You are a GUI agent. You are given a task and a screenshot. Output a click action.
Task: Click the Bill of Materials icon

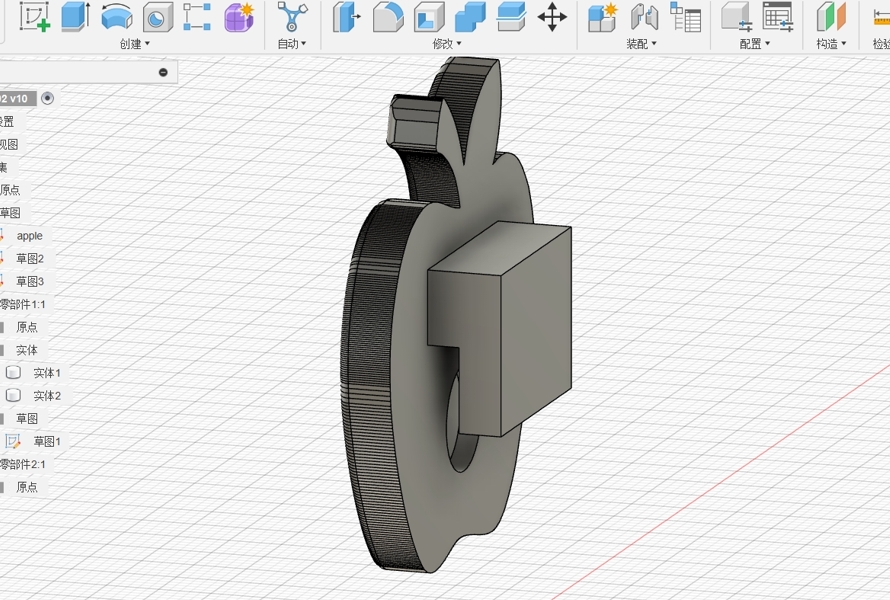(x=685, y=16)
